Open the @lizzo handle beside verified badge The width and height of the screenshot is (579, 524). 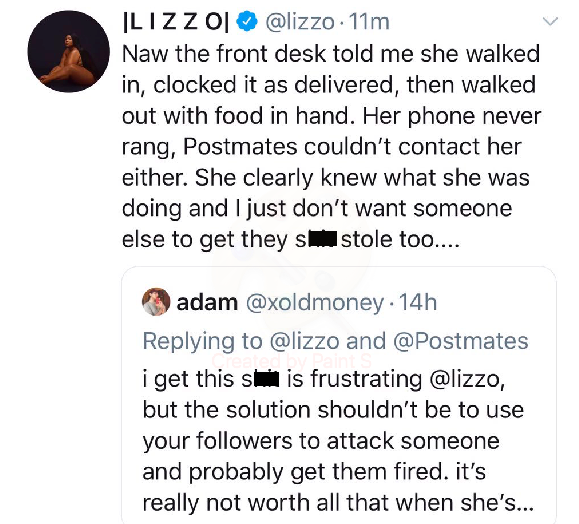click(x=300, y=22)
